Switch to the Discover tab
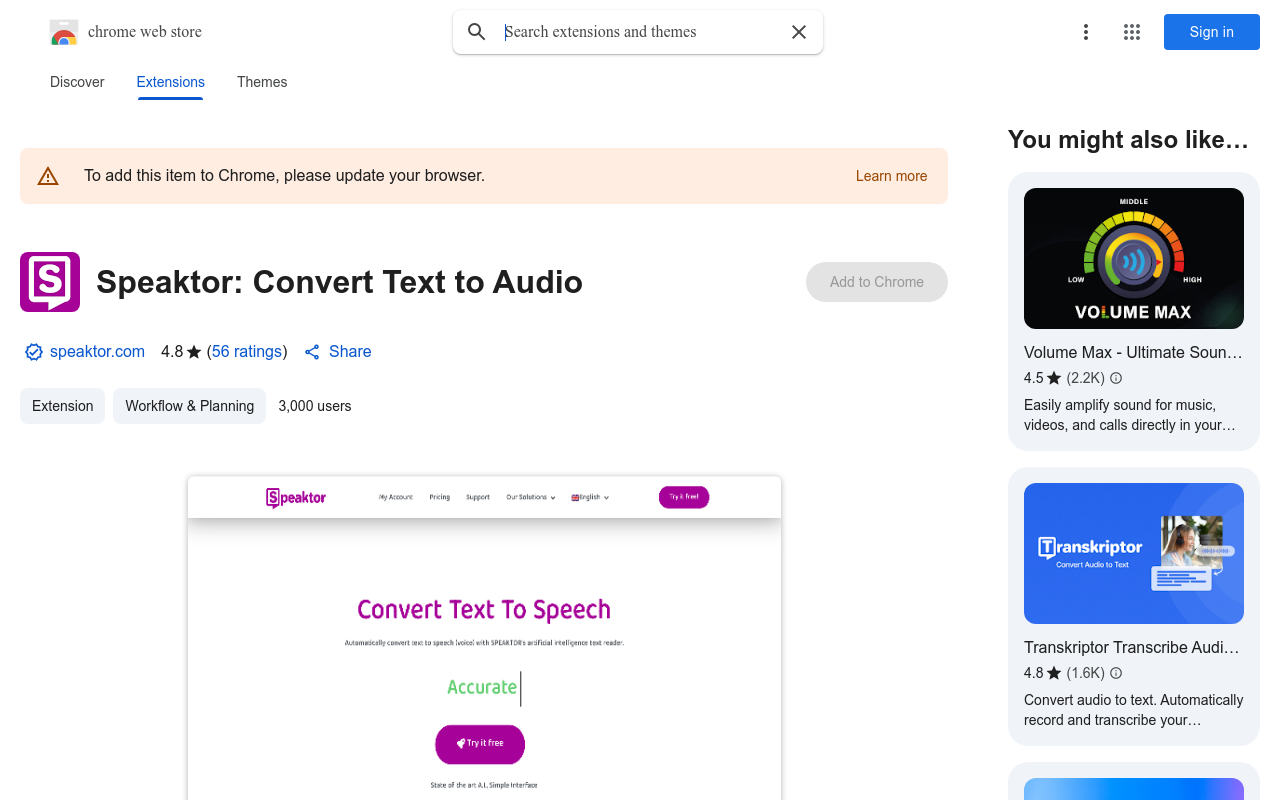 click(x=77, y=82)
